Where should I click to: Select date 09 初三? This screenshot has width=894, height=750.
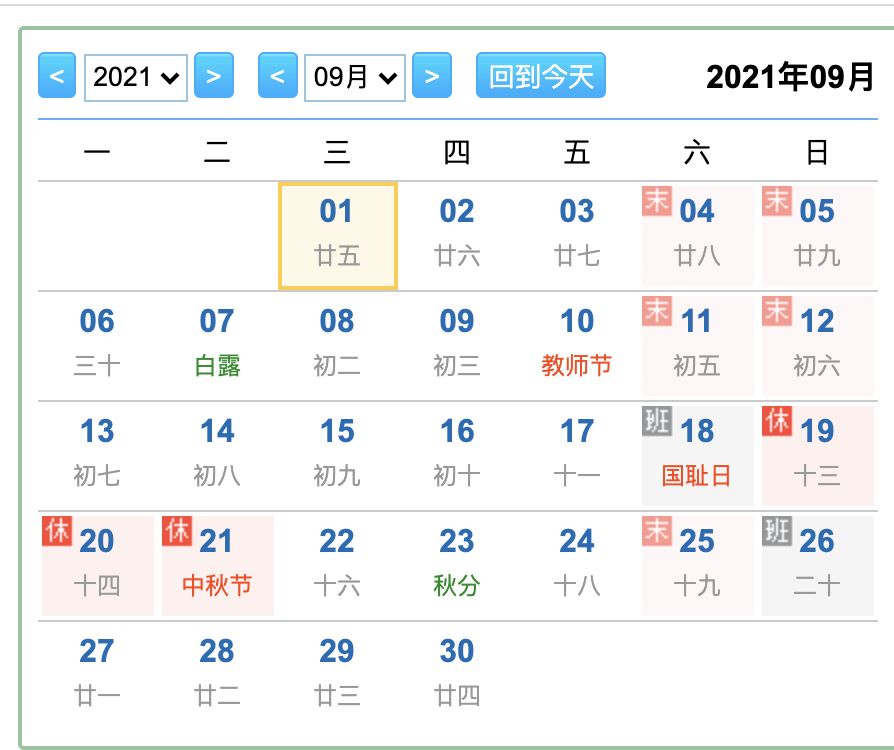[x=457, y=346]
